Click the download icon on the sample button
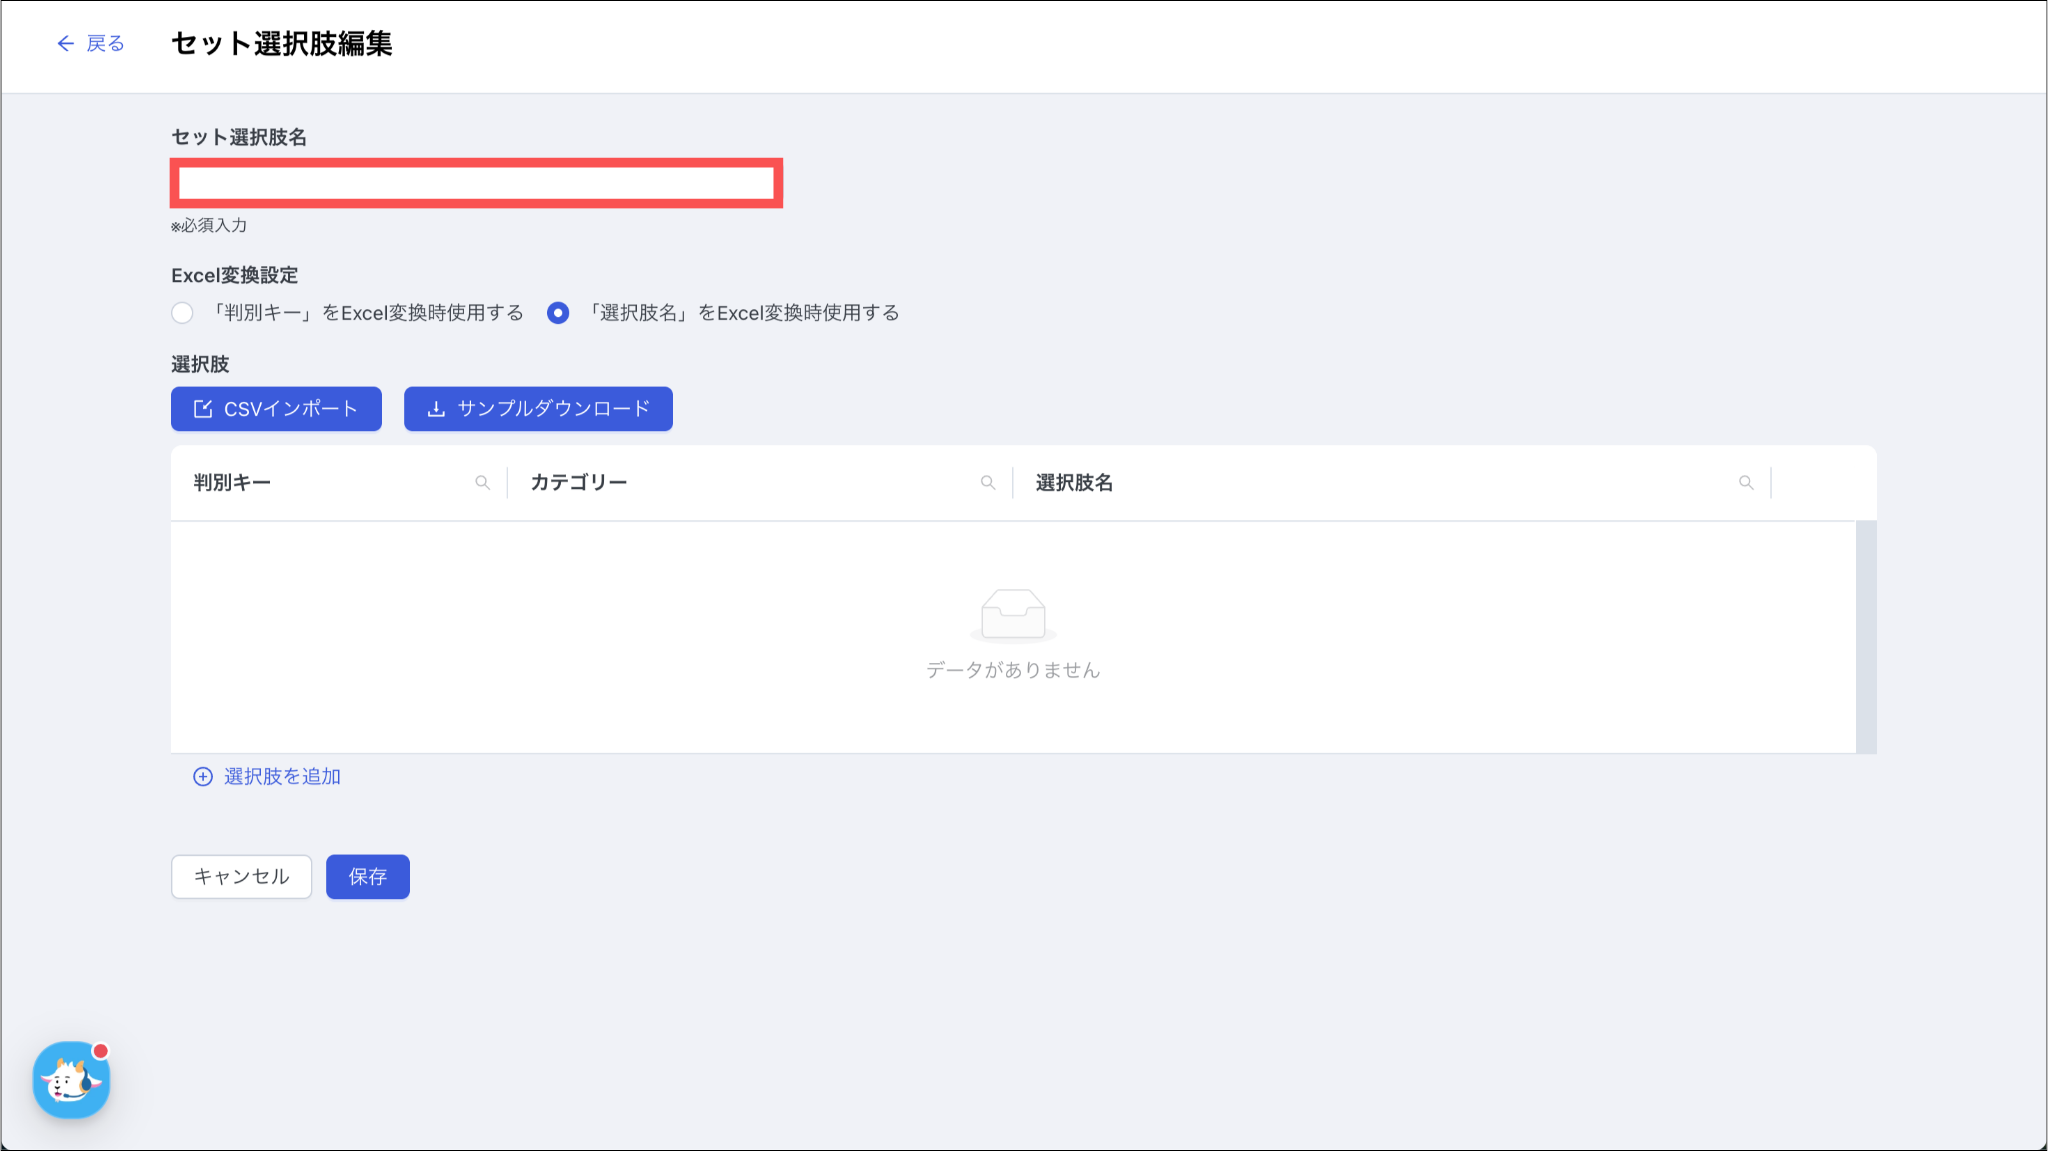Screen dimensions: 2048x1151 point(436,409)
